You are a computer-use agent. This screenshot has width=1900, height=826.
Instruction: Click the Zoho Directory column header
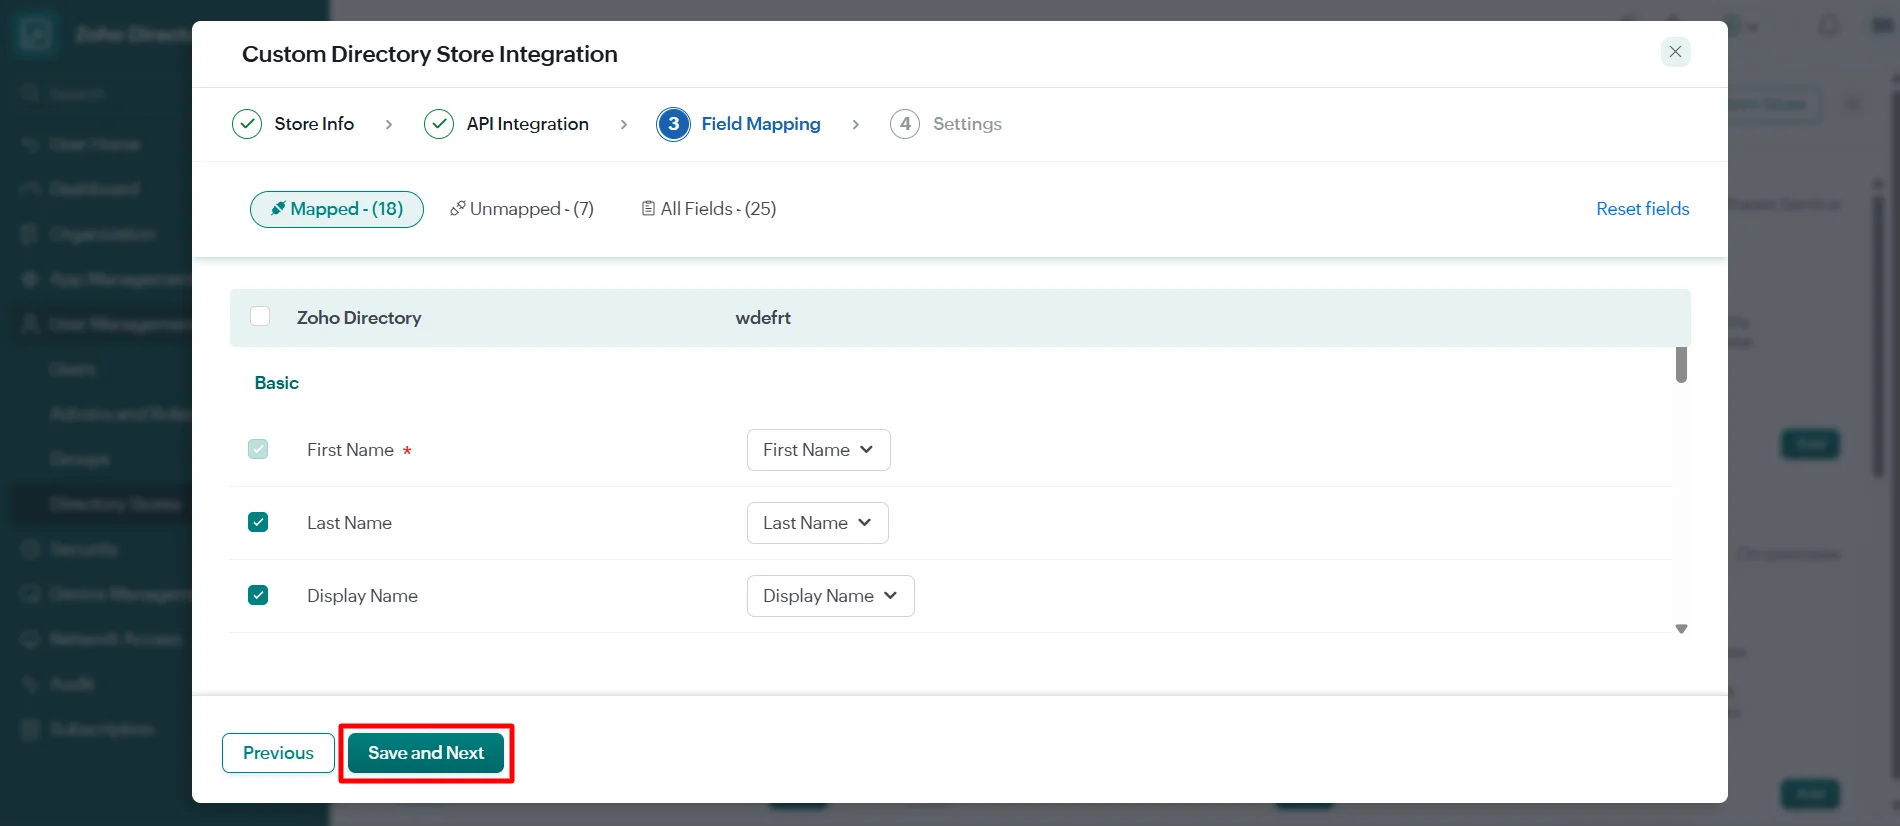click(359, 318)
